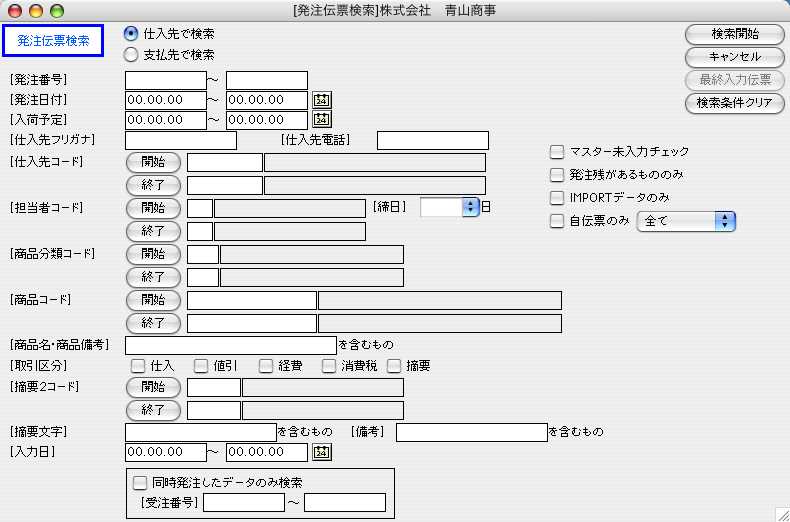Viewport: 790px width, 522px height.
Task: Open calendar picker for 入力日 row
Action: click(x=322, y=452)
